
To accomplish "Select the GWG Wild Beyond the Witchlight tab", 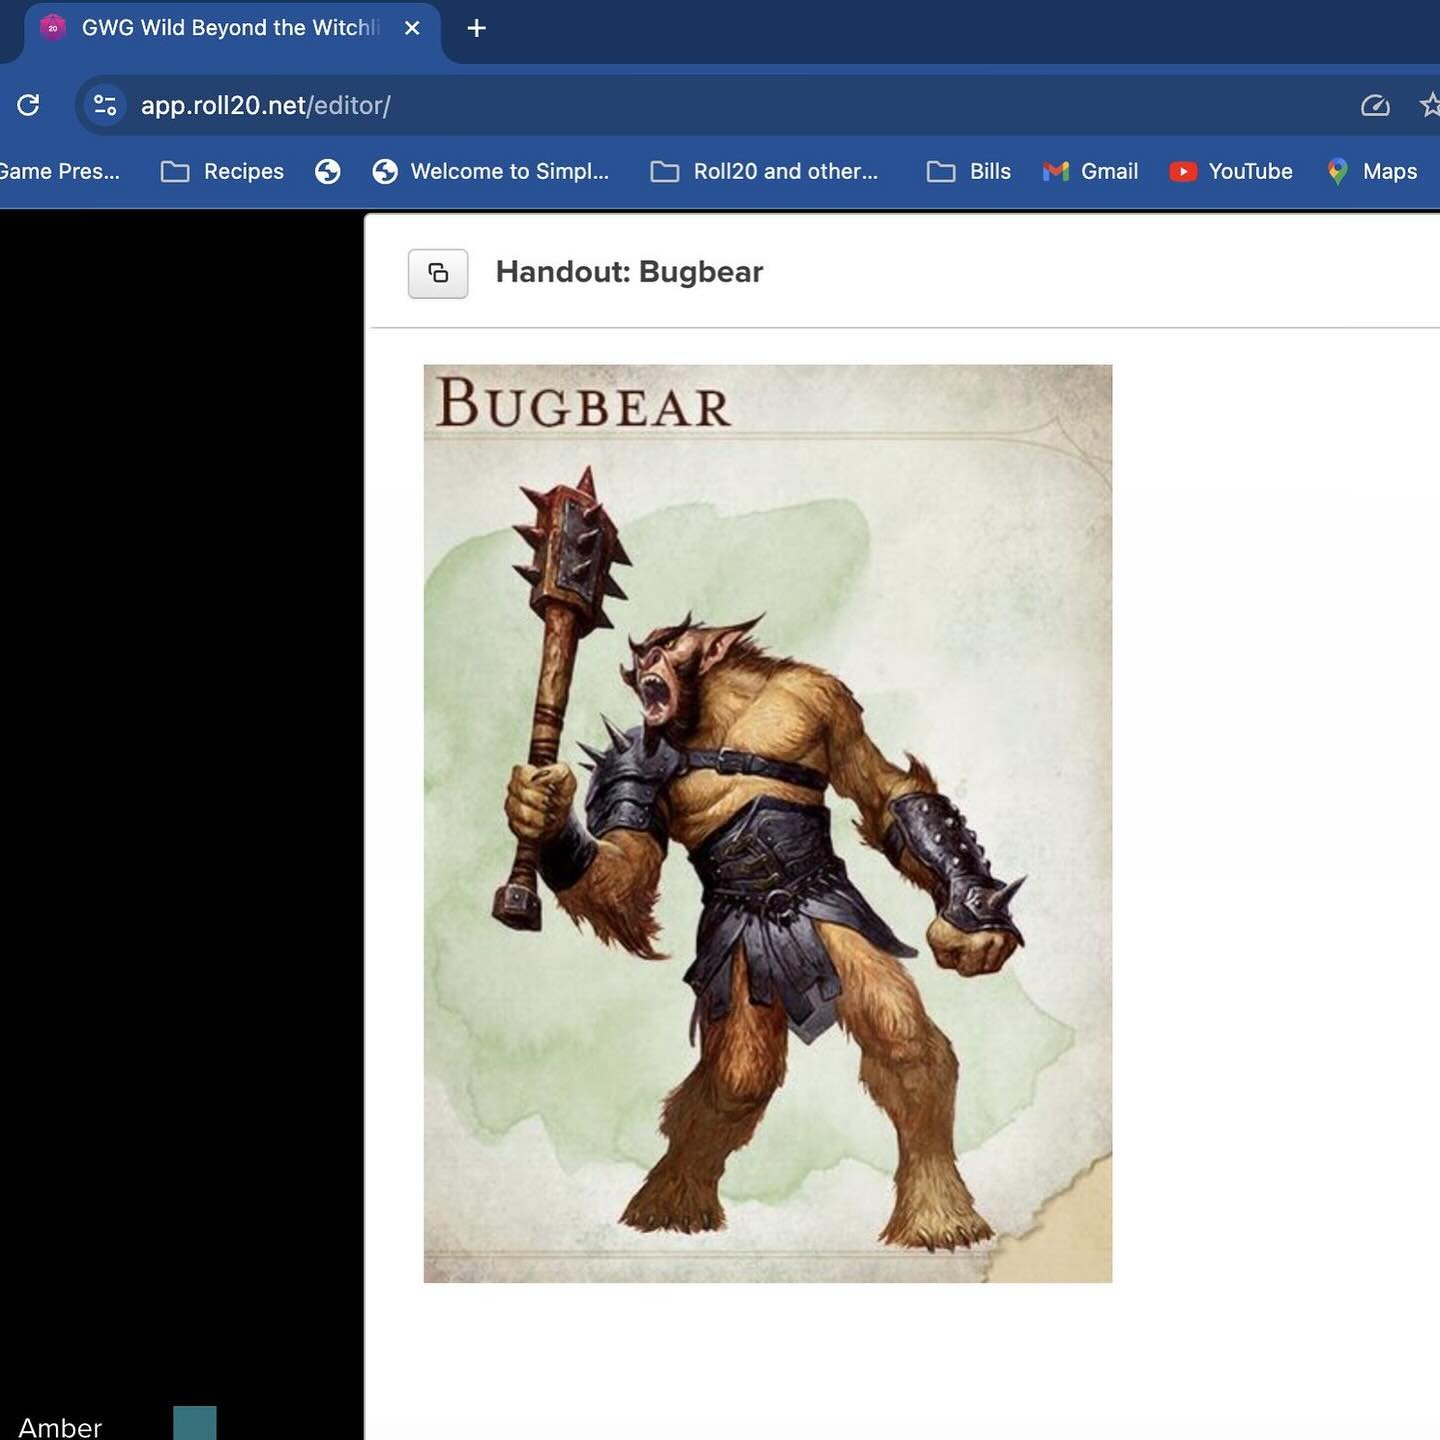I will [x=232, y=28].
